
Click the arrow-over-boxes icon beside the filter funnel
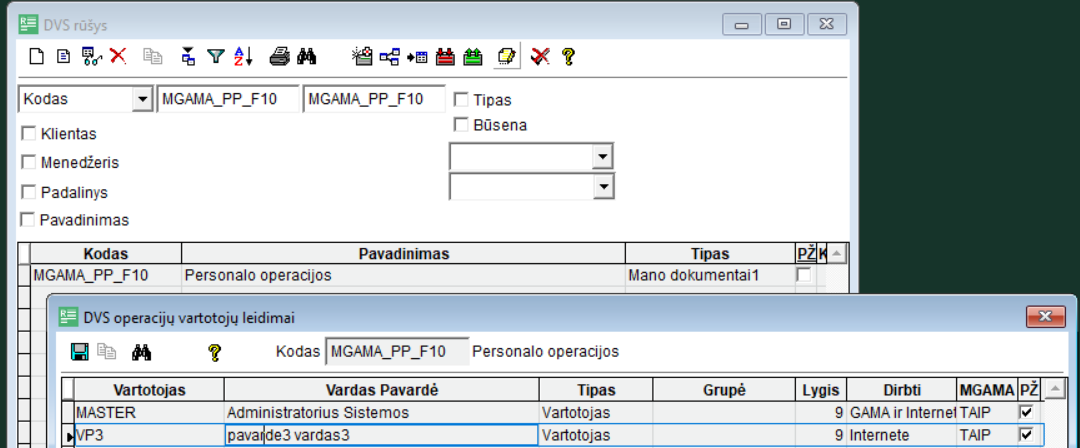coord(188,57)
